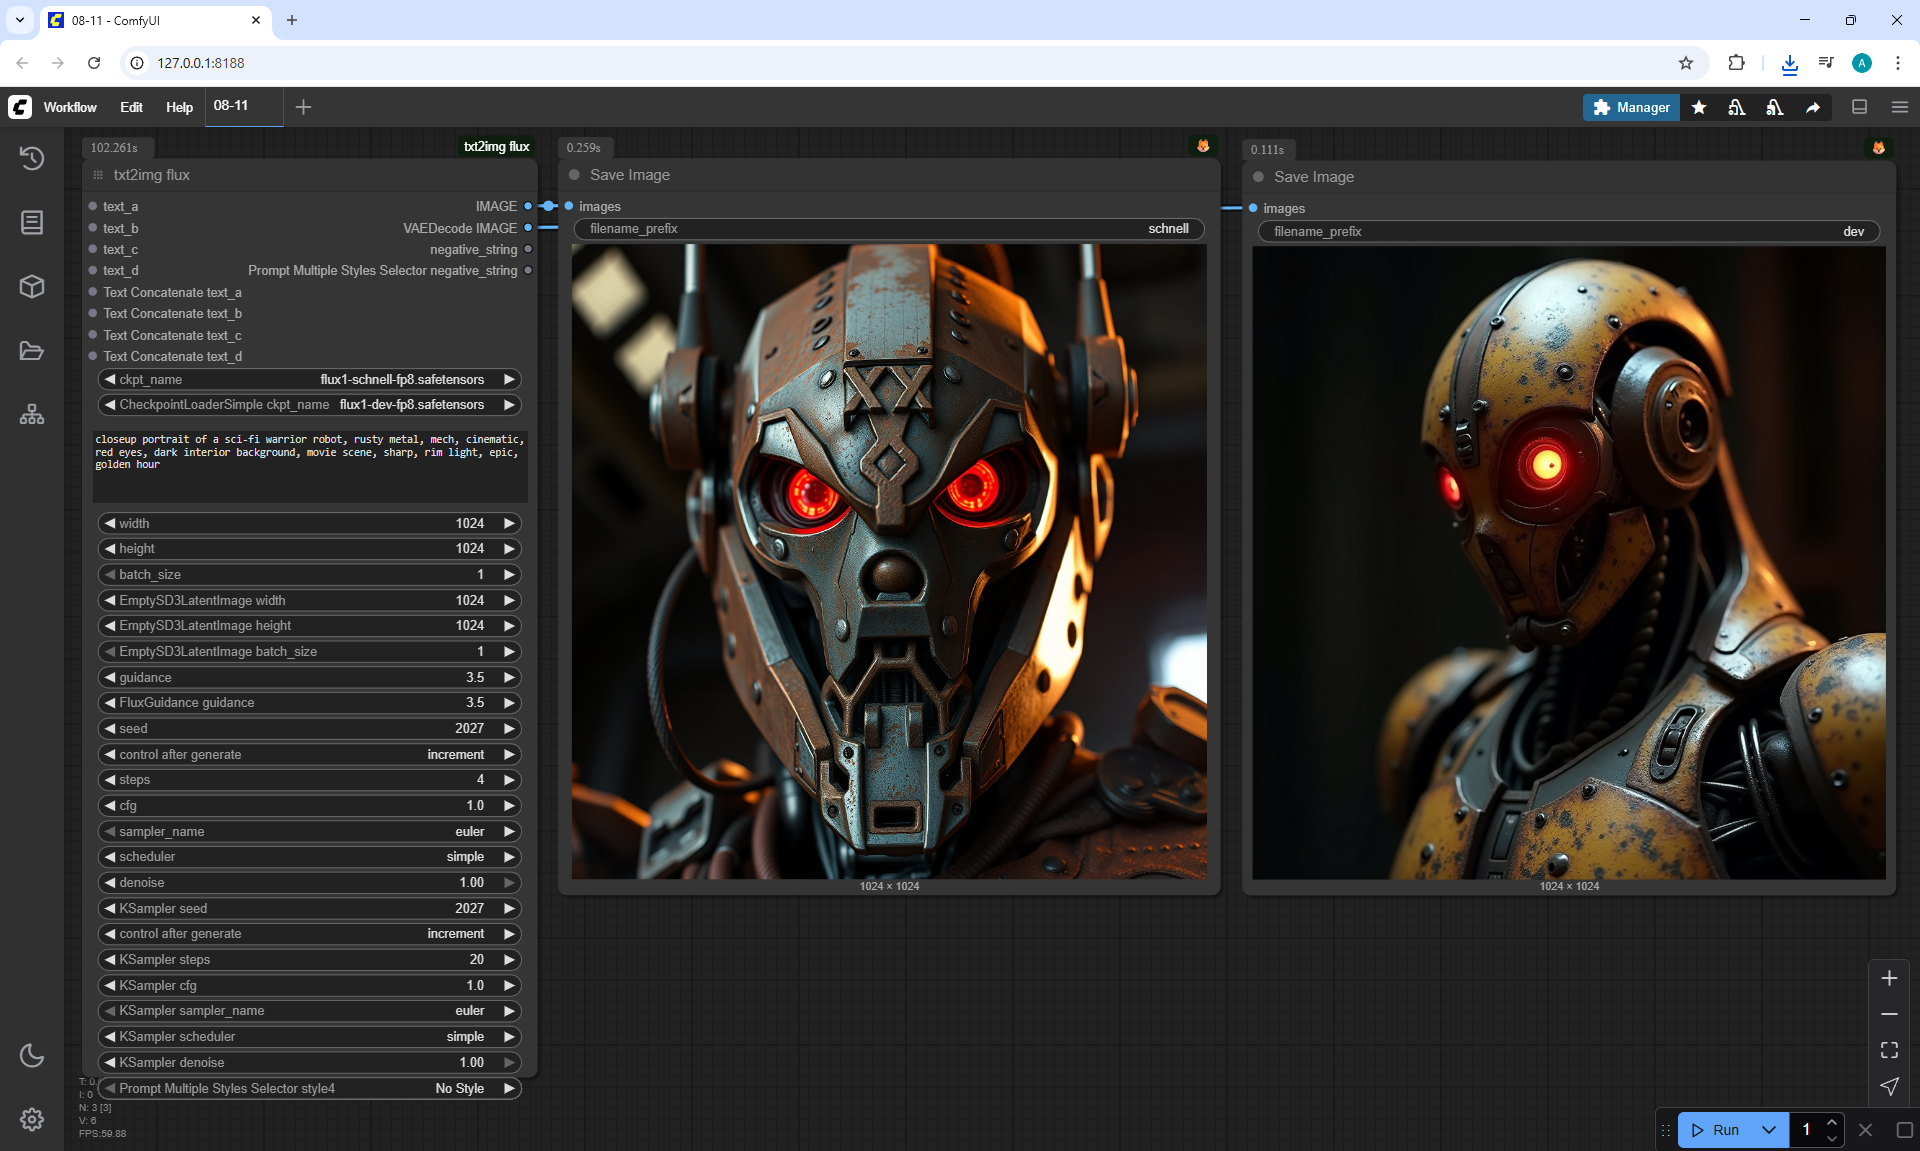Screen dimensions: 1920x1151
Task: Open the Edit menu
Action: coord(131,107)
